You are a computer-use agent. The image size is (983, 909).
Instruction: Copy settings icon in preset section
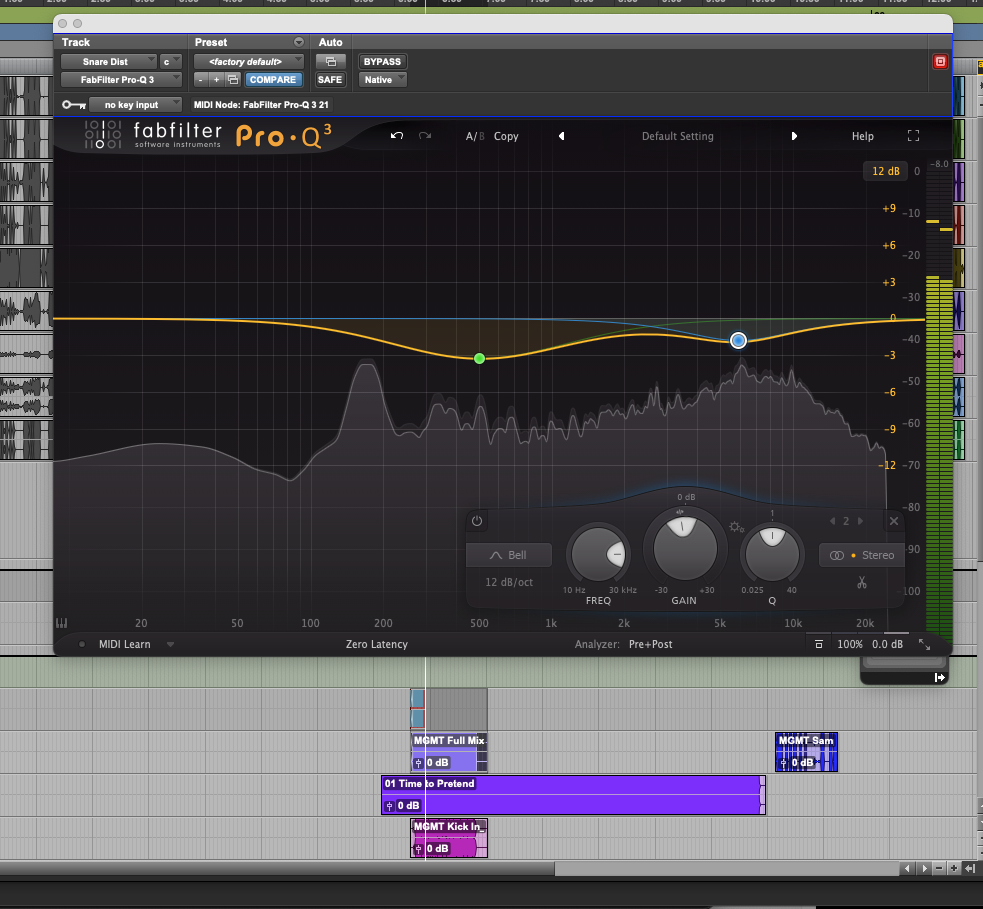233,80
